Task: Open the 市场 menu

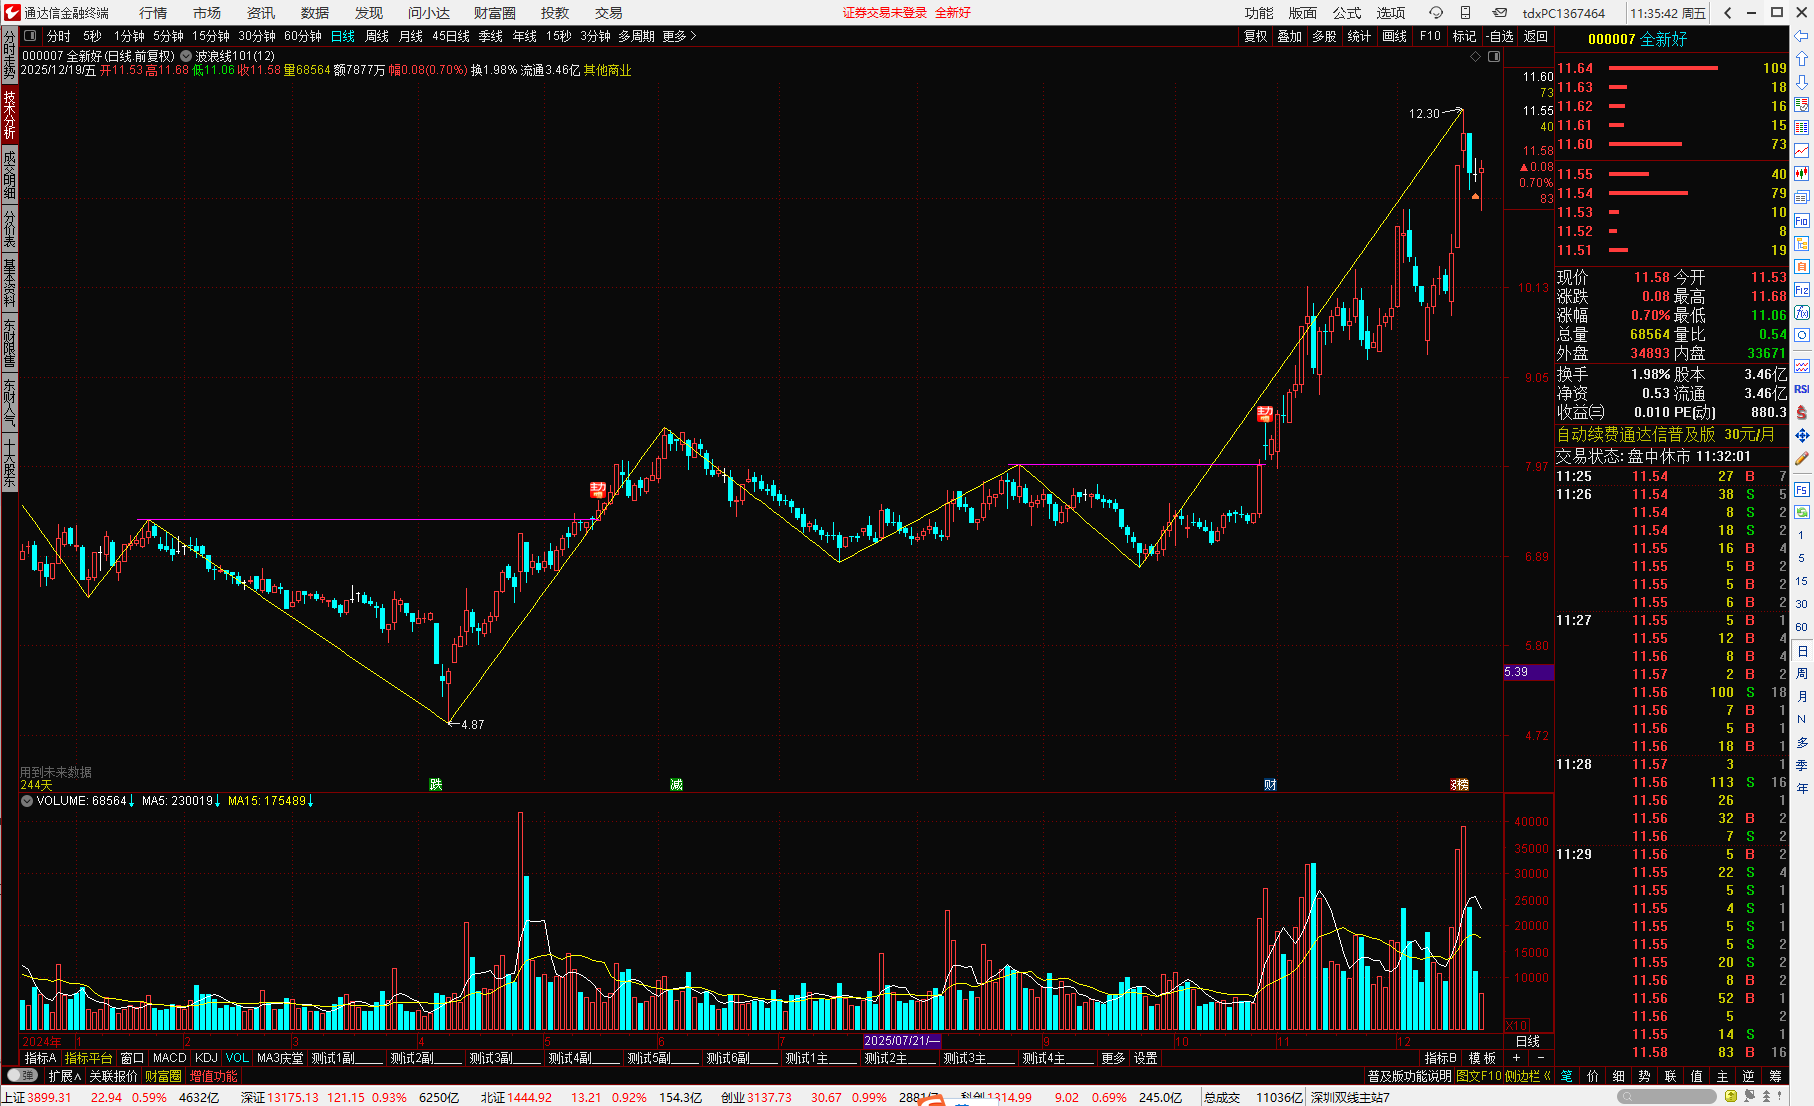Action: coord(207,13)
